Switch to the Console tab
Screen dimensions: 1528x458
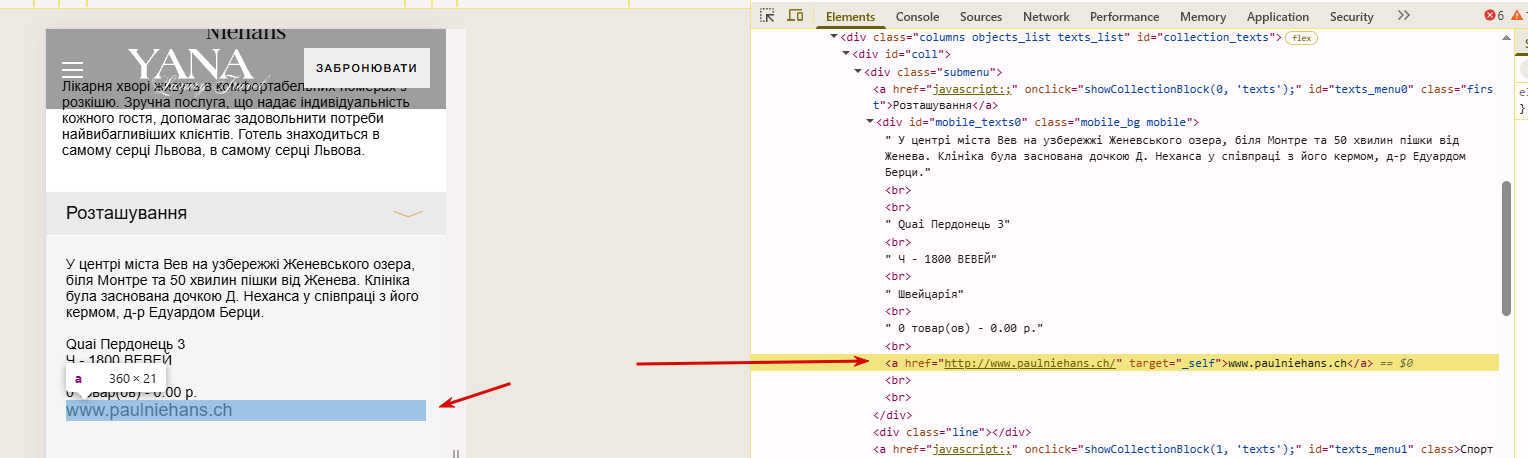point(917,17)
